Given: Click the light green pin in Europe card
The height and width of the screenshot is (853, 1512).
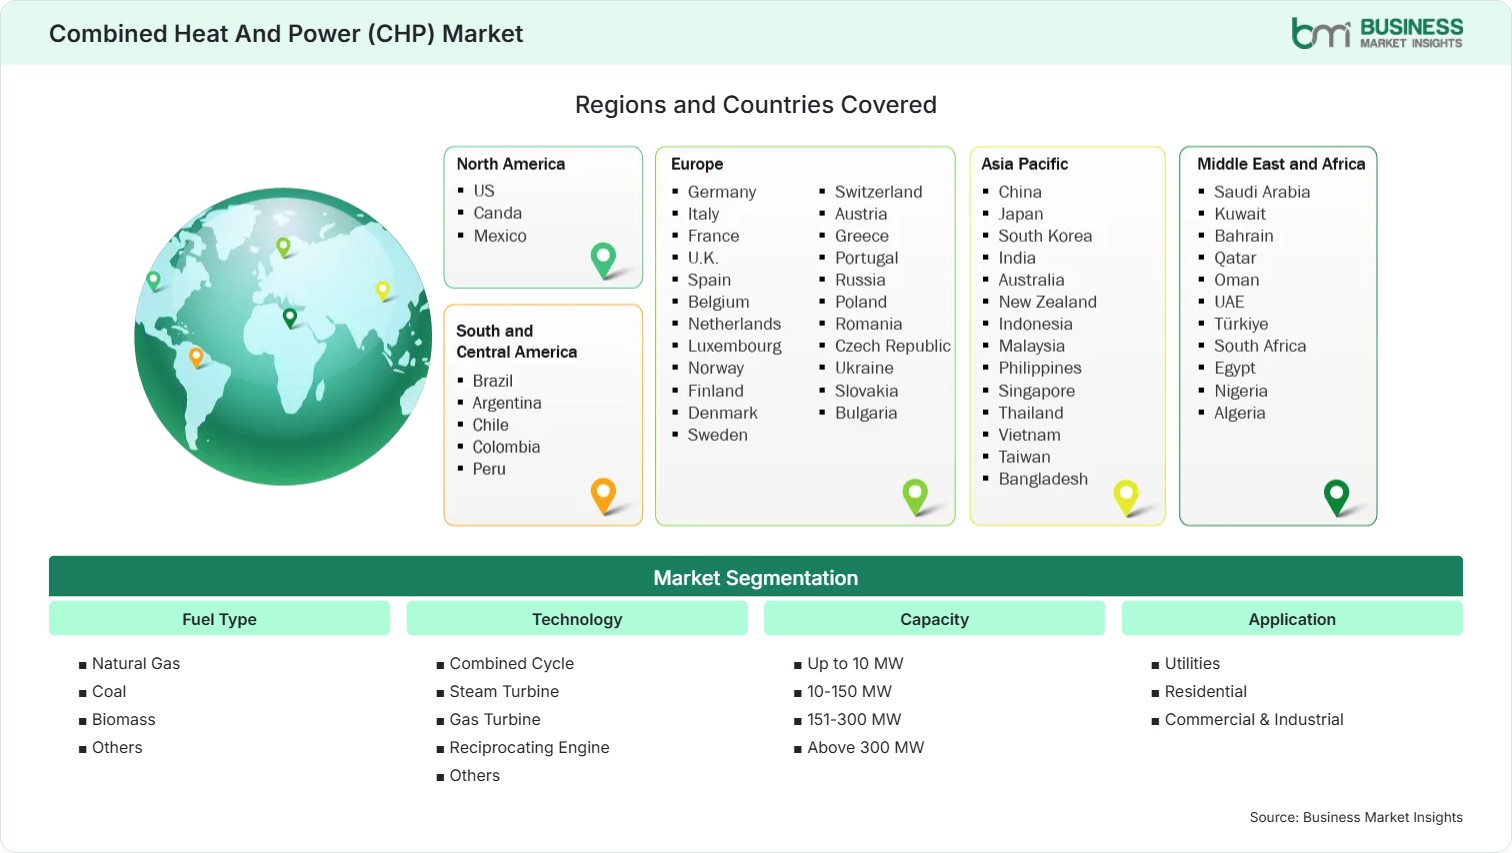Looking at the screenshot, I should pos(915,497).
